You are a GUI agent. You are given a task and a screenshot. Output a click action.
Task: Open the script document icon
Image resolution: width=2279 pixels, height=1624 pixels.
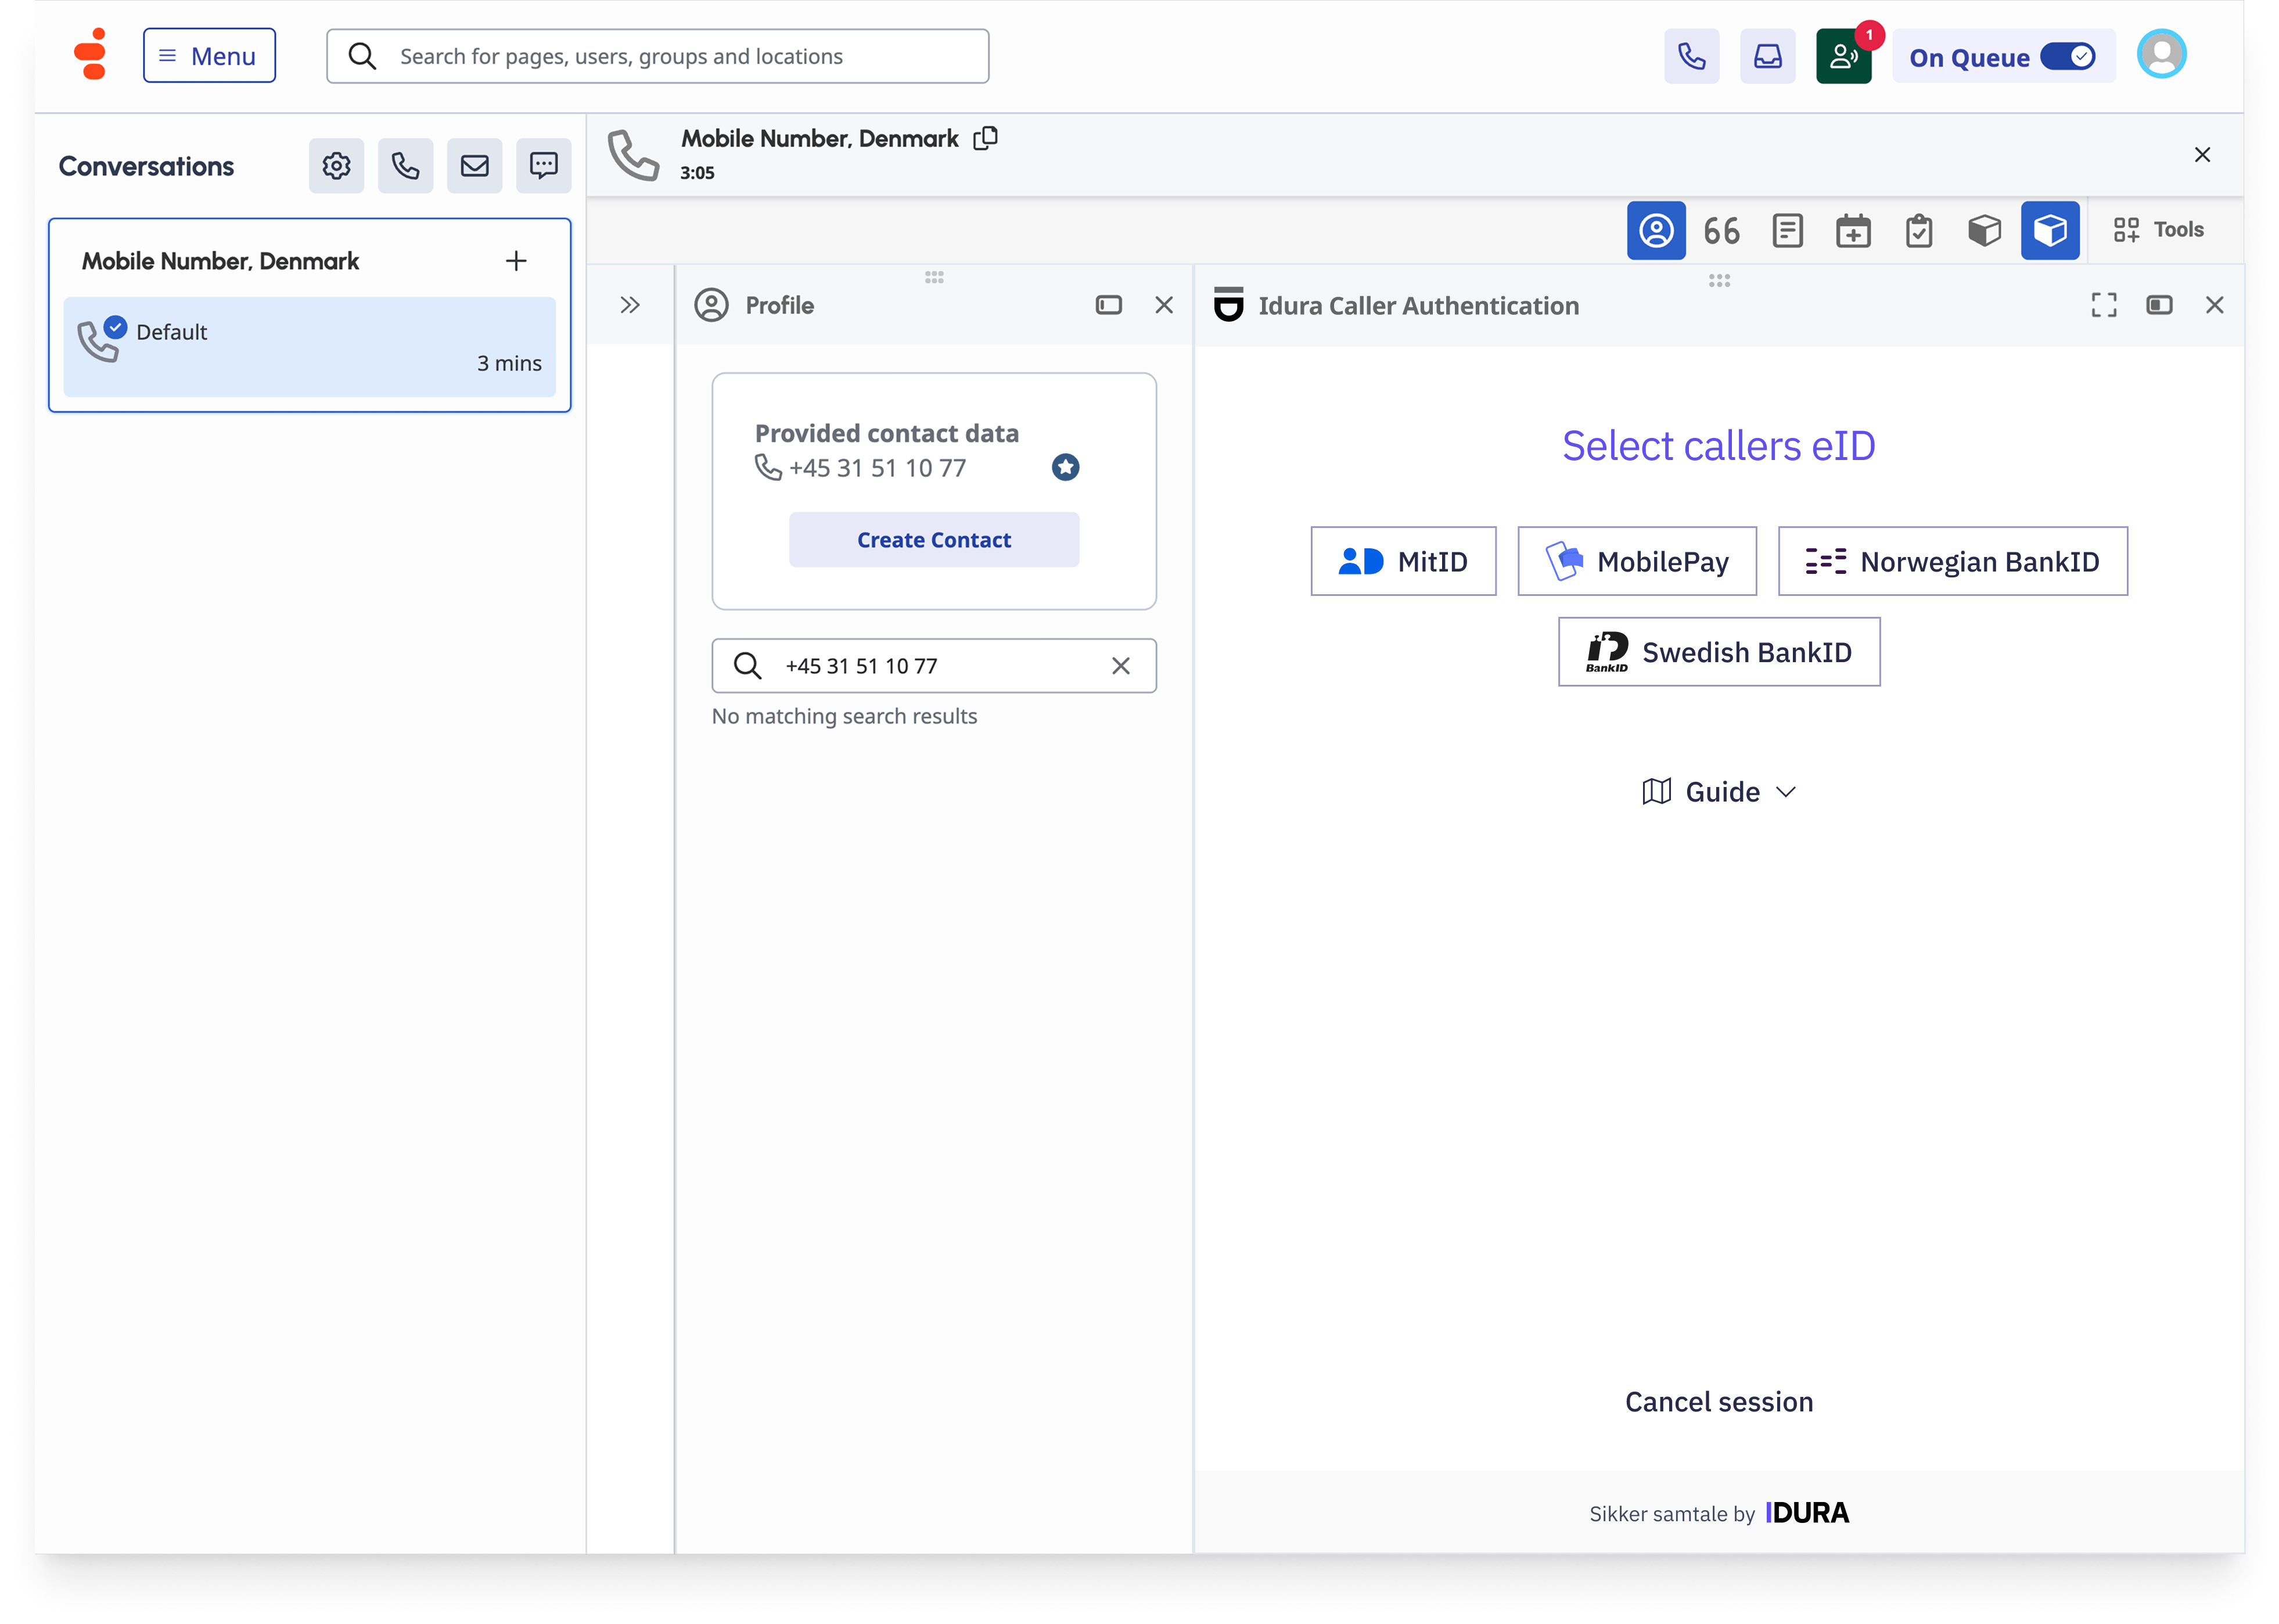(1787, 231)
